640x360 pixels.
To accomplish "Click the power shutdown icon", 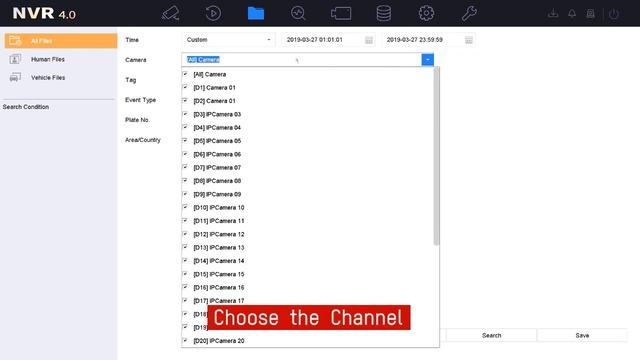I will (x=614, y=14).
